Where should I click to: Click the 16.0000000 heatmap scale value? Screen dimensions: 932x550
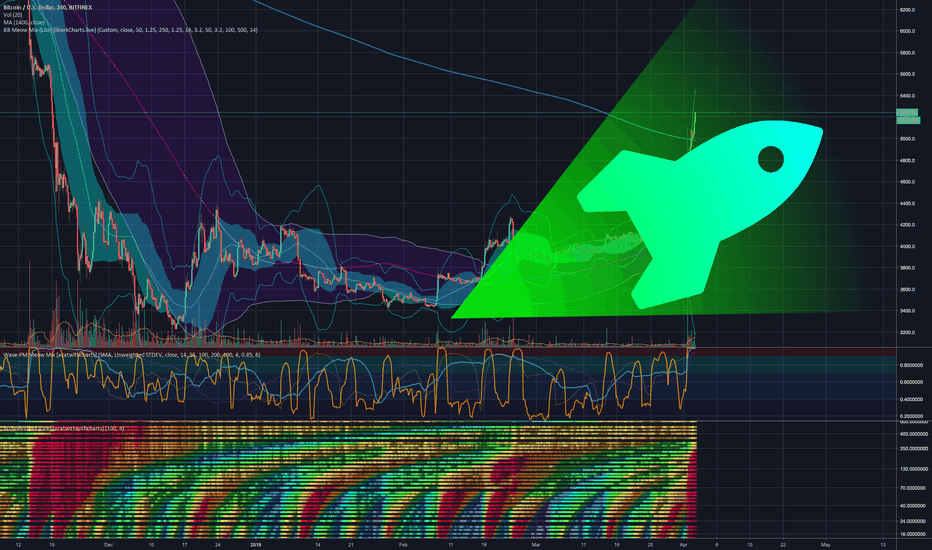click(913, 534)
